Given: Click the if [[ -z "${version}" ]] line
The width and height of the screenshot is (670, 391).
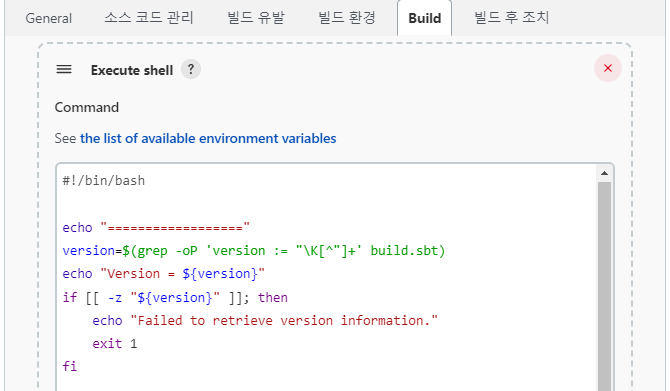Looking at the screenshot, I should pos(175,297).
